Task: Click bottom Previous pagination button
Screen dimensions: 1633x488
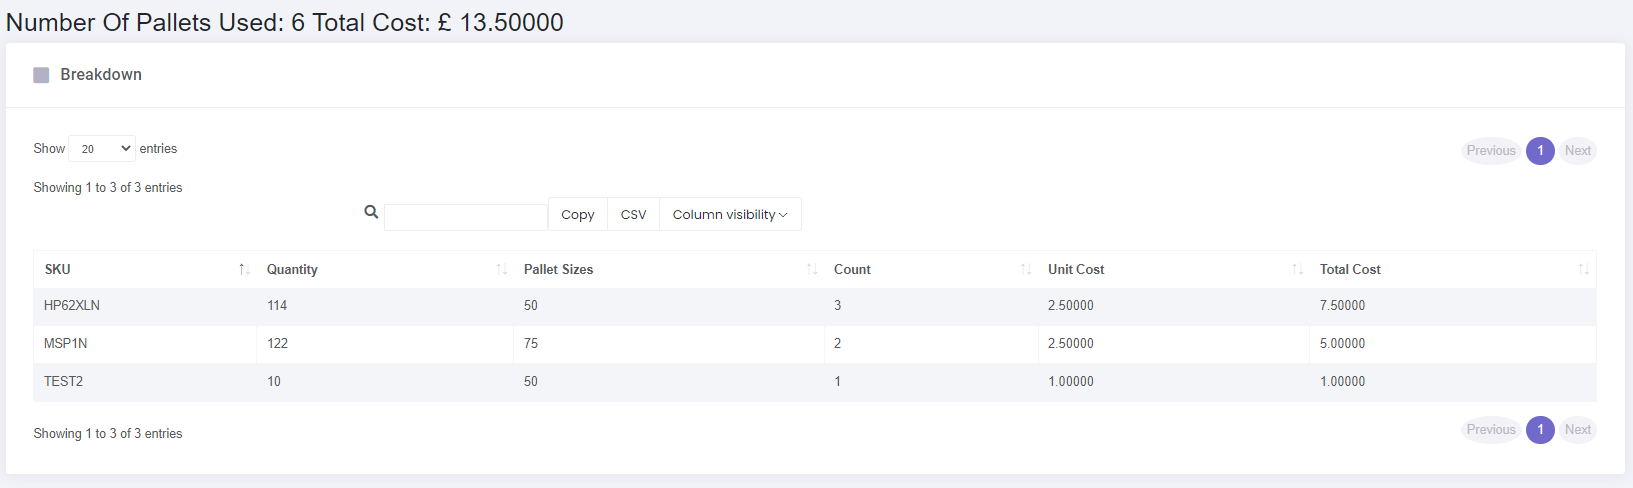Action: click(1491, 430)
